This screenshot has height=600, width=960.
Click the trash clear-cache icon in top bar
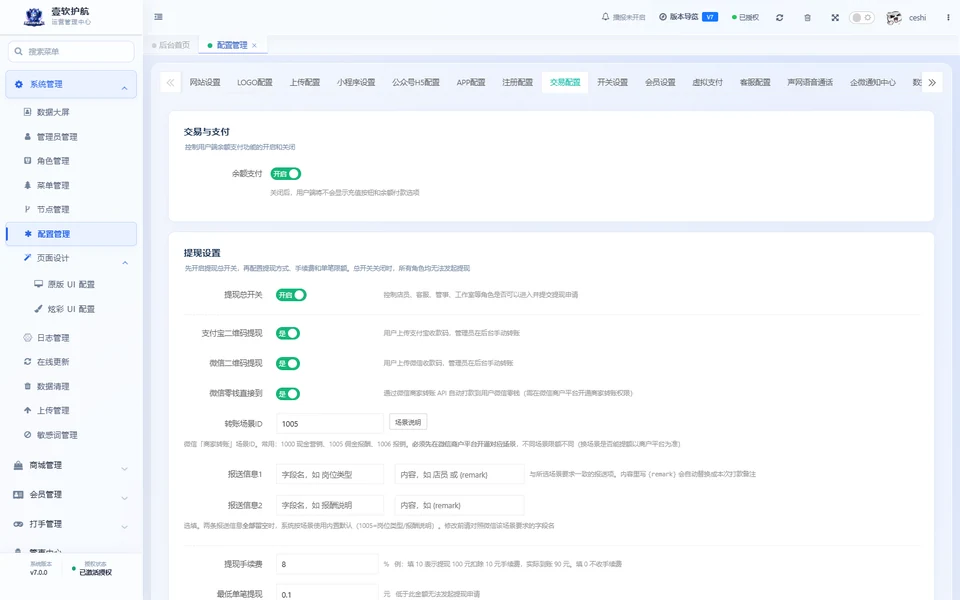click(x=808, y=18)
